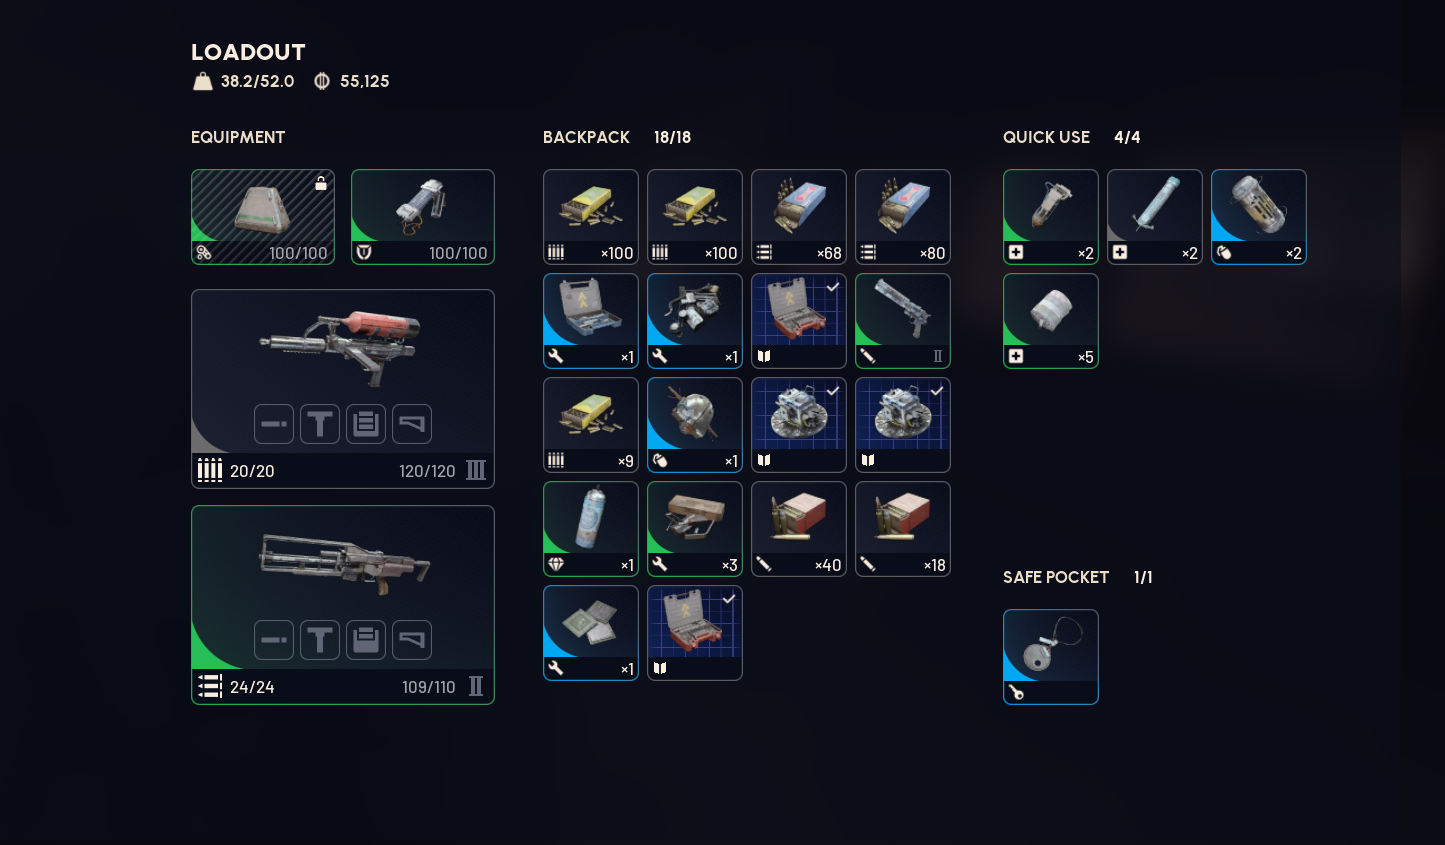Select the pistol weapon item in backpack

tap(903, 321)
